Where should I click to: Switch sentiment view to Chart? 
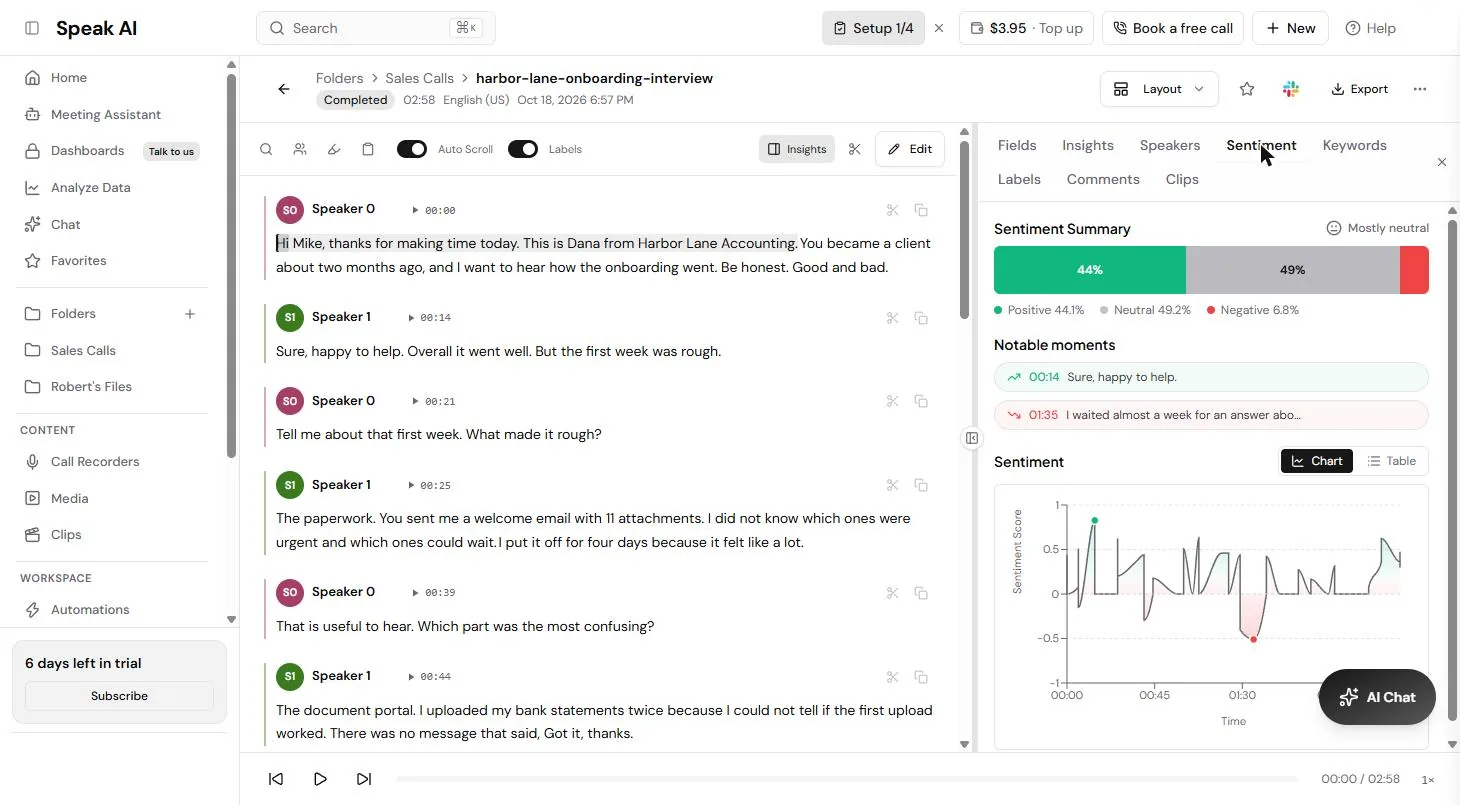point(1317,461)
